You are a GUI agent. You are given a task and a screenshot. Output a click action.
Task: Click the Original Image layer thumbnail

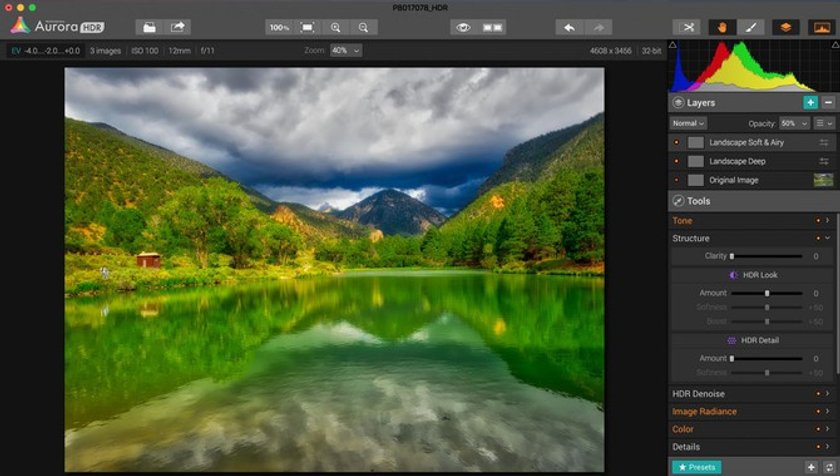click(823, 180)
